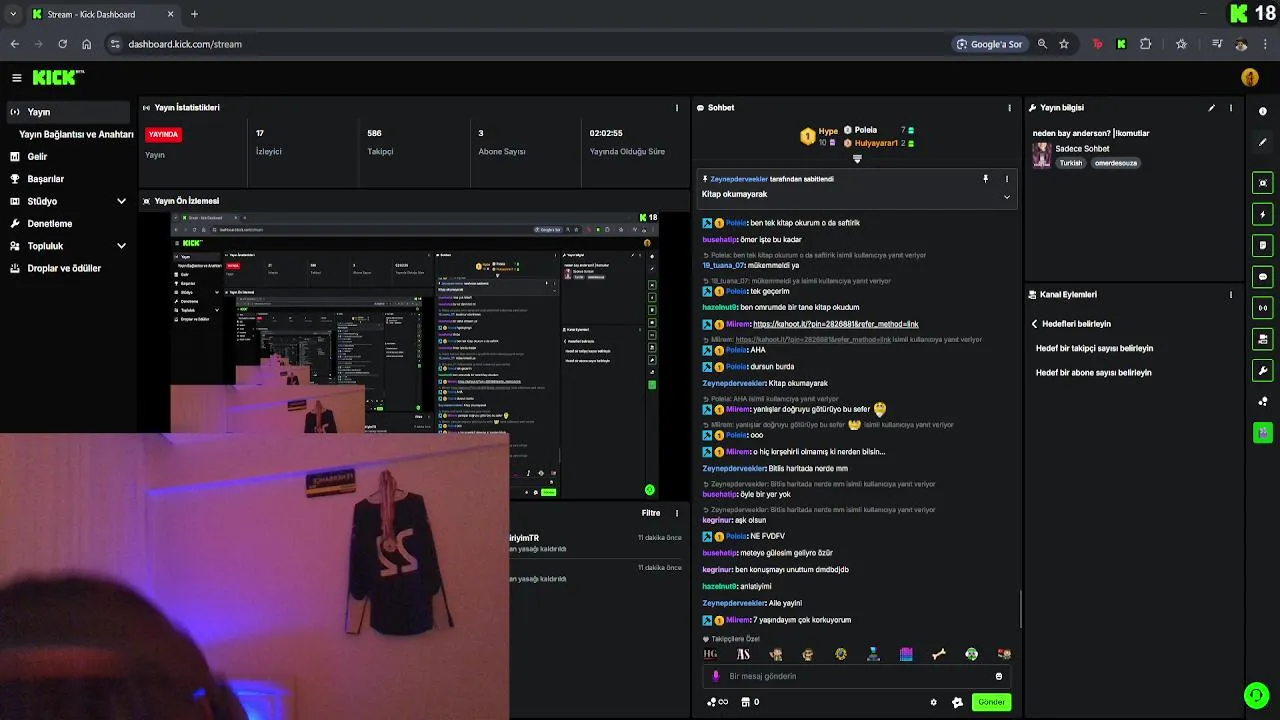The width and height of the screenshot is (1280, 720).
Task: Open the Chrome three-dot menu
Action: click(x=1267, y=44)
